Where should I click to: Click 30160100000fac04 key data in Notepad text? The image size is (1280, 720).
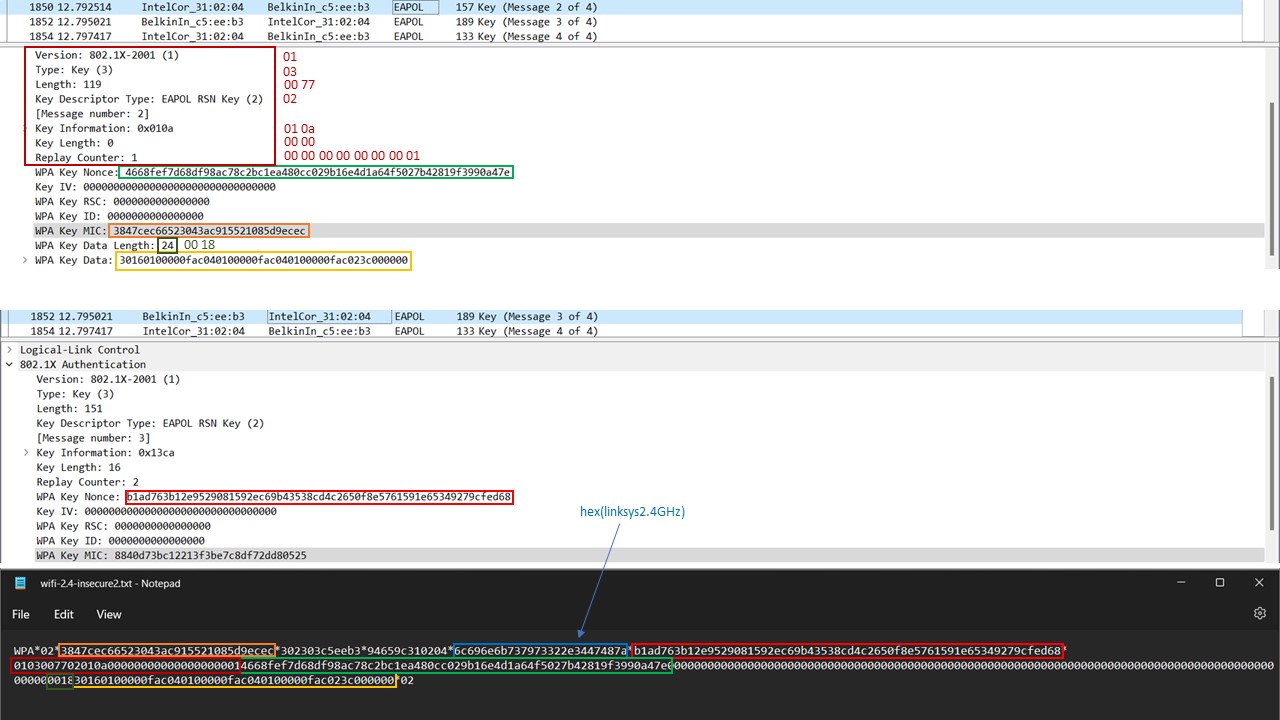click(236, 680)
